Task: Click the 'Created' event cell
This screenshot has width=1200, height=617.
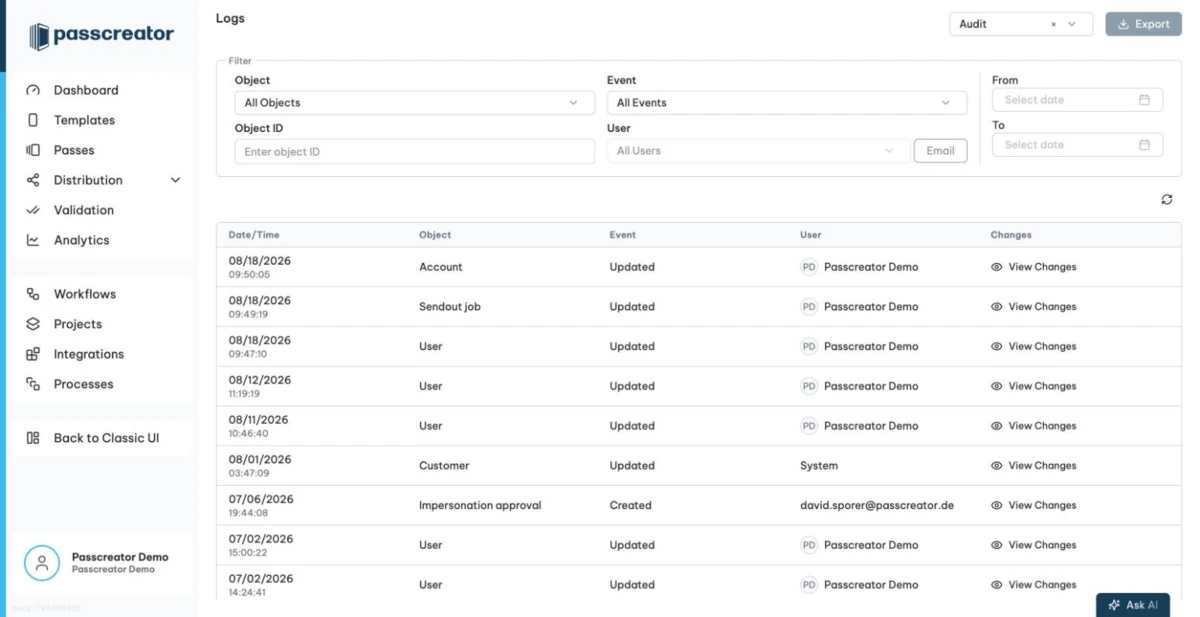Action: point(630,506)
